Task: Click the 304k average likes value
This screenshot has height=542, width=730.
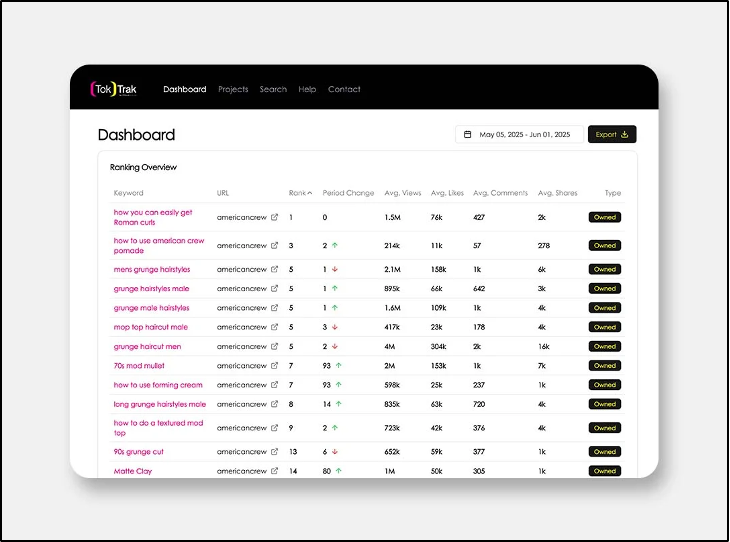Action: point(438,346)
